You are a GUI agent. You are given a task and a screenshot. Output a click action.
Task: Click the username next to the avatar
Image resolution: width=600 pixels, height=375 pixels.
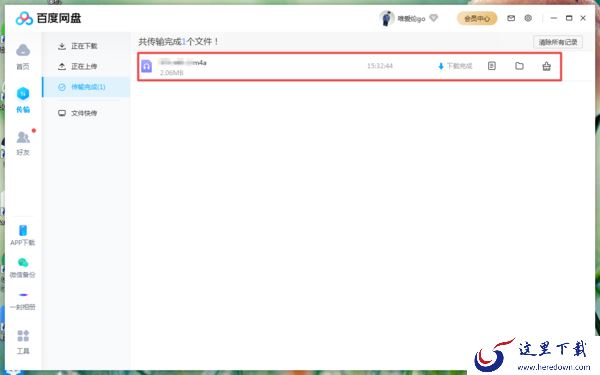pyautogui.click(x=411, y=18)
